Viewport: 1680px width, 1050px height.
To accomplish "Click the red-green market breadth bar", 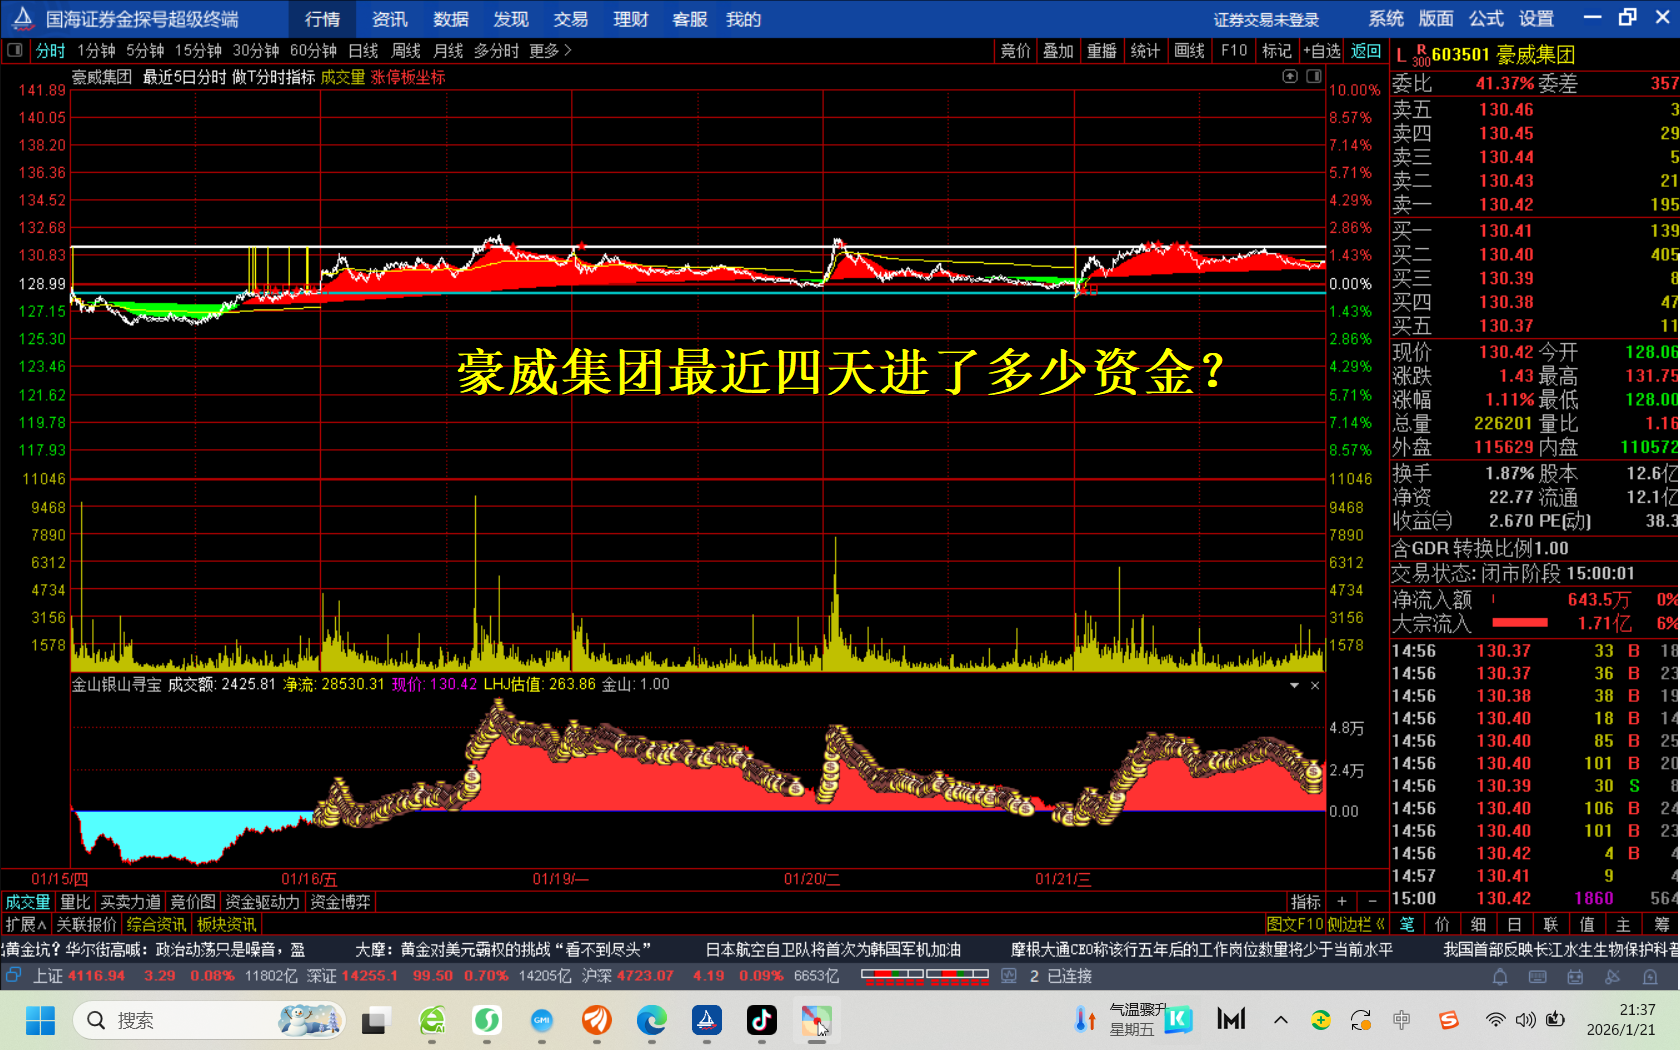I will pos(925,975).
